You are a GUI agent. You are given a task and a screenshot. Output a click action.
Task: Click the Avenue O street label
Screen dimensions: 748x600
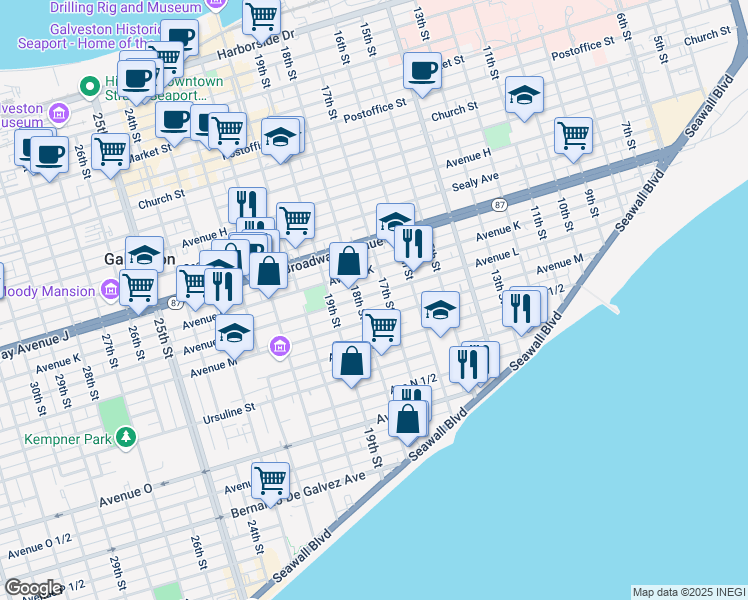click(125, 495)
